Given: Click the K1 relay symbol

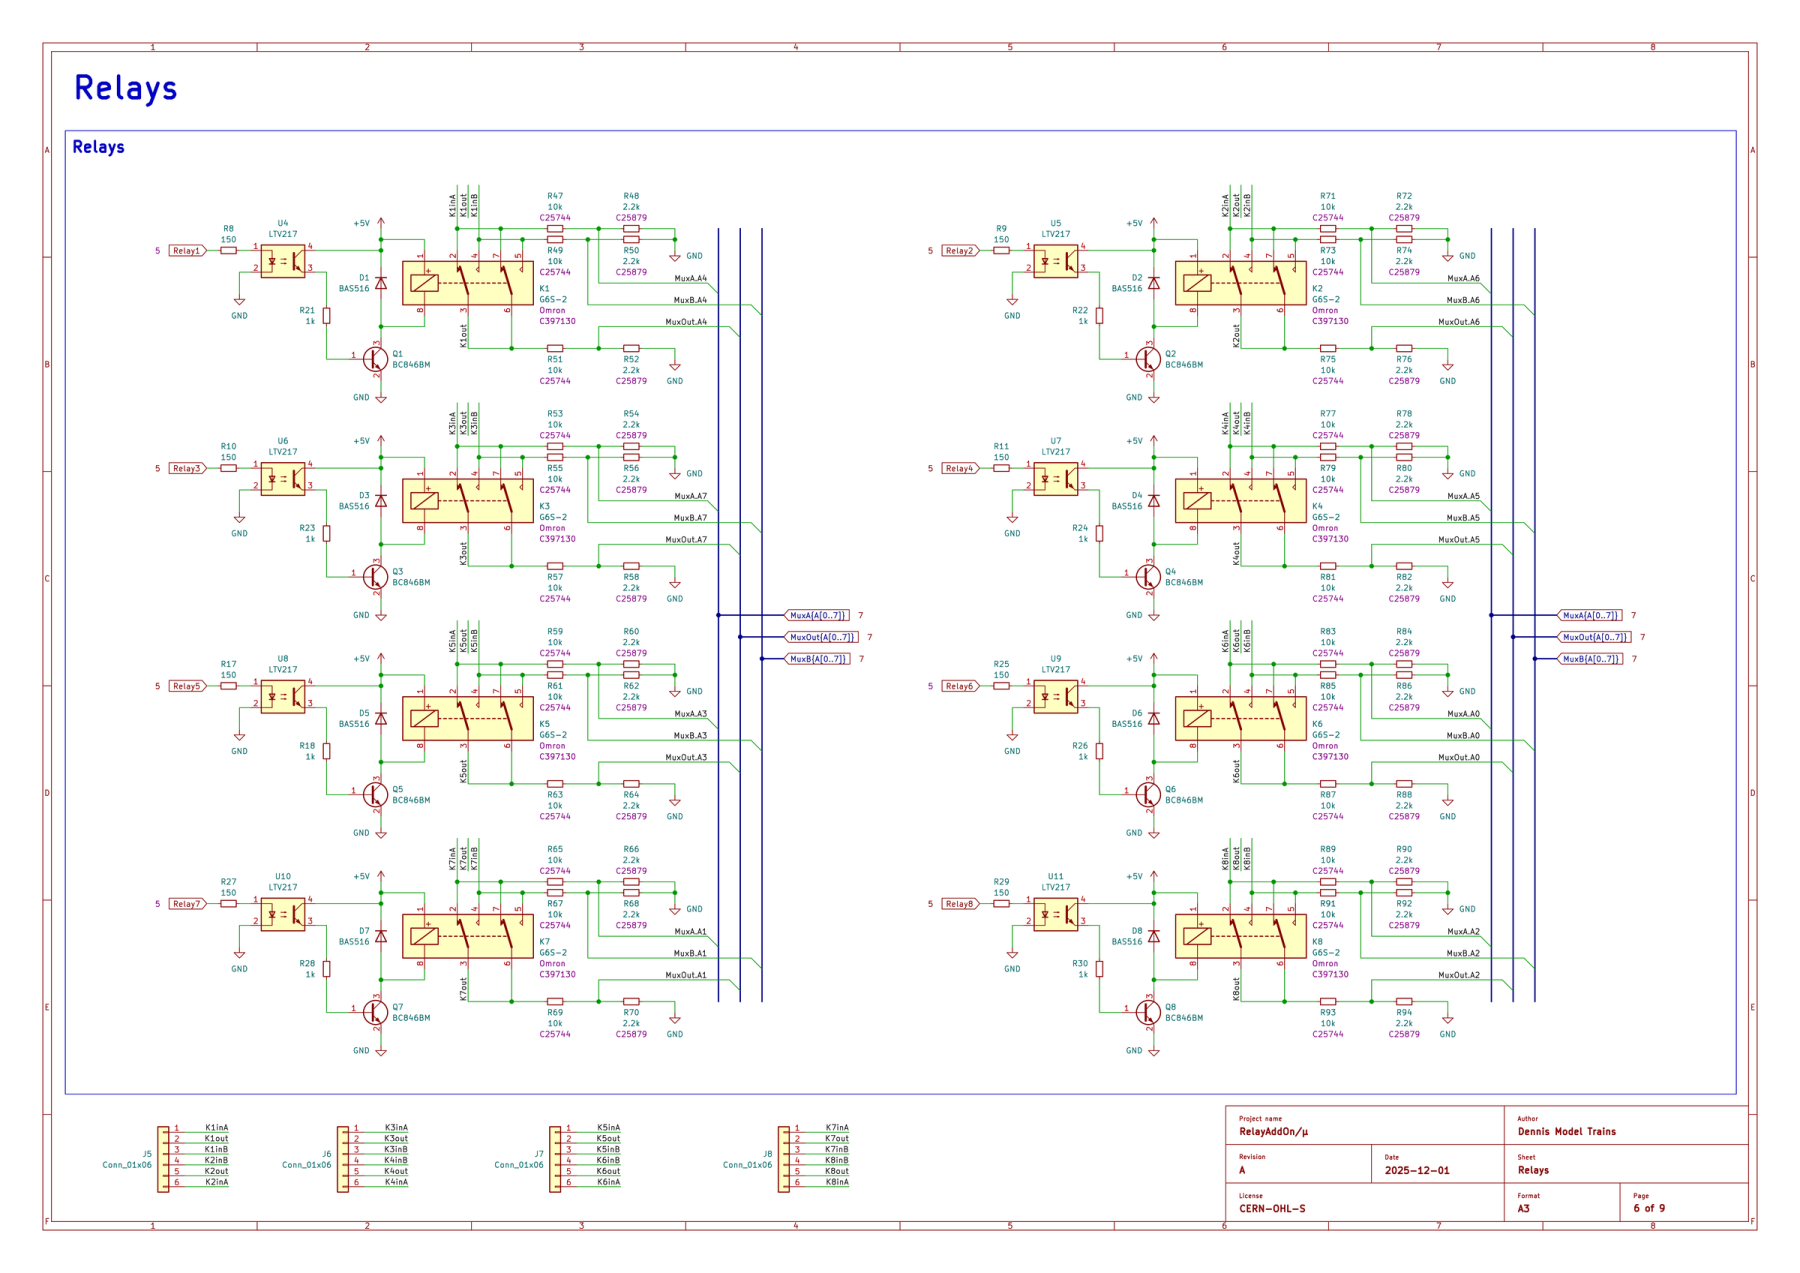Looking at the screenshot, I should pos(466,283).
